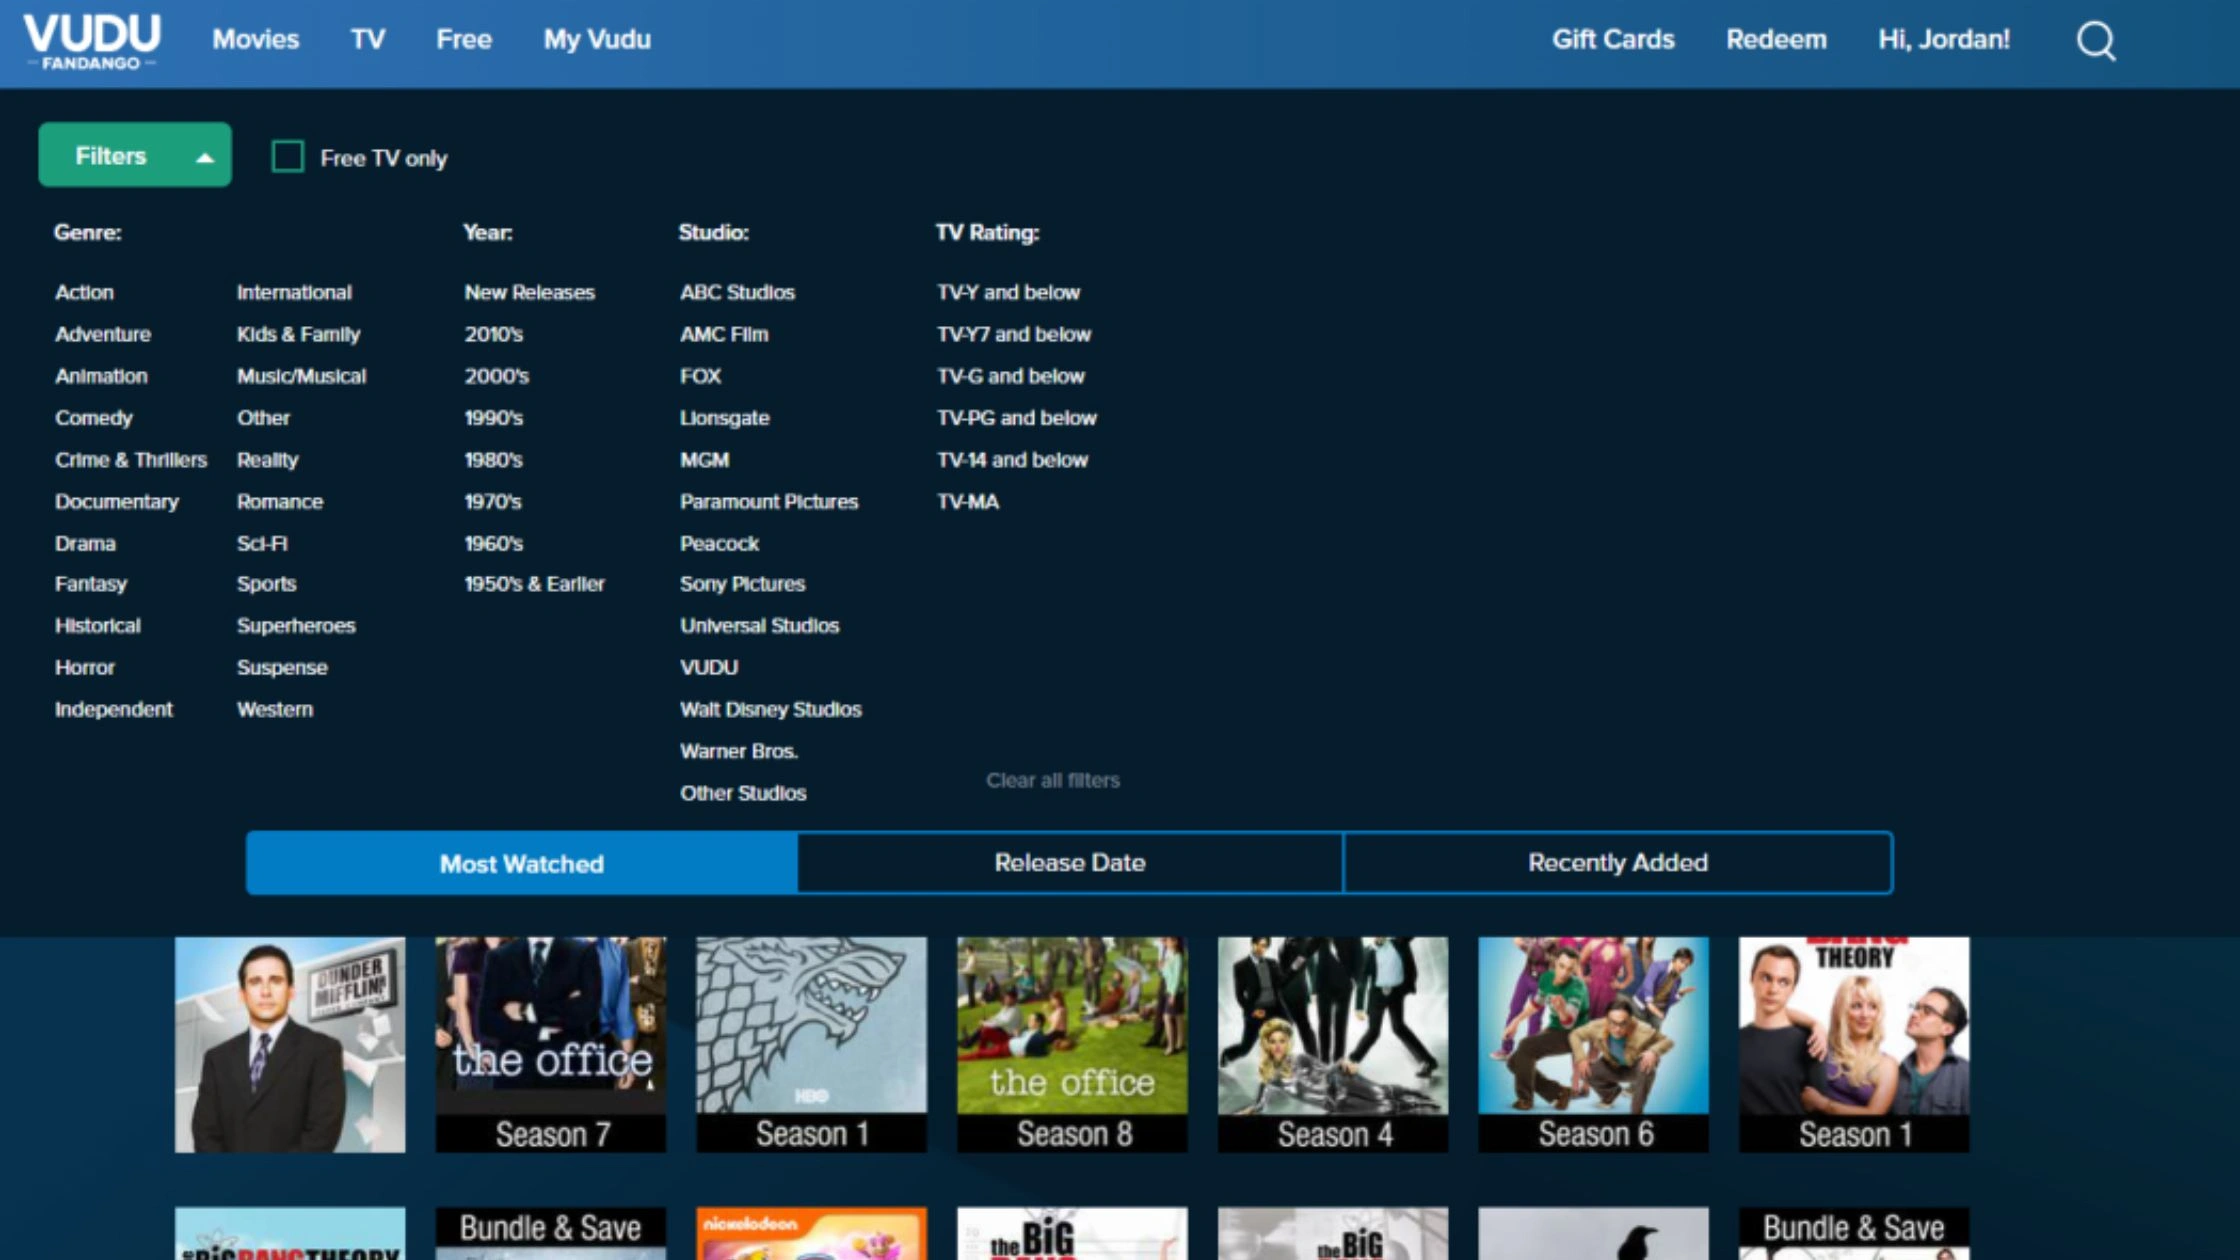Select the "Most Watched" sort tab
The width and height of the screenshot is (2240, 1260).
click(522, 863)
